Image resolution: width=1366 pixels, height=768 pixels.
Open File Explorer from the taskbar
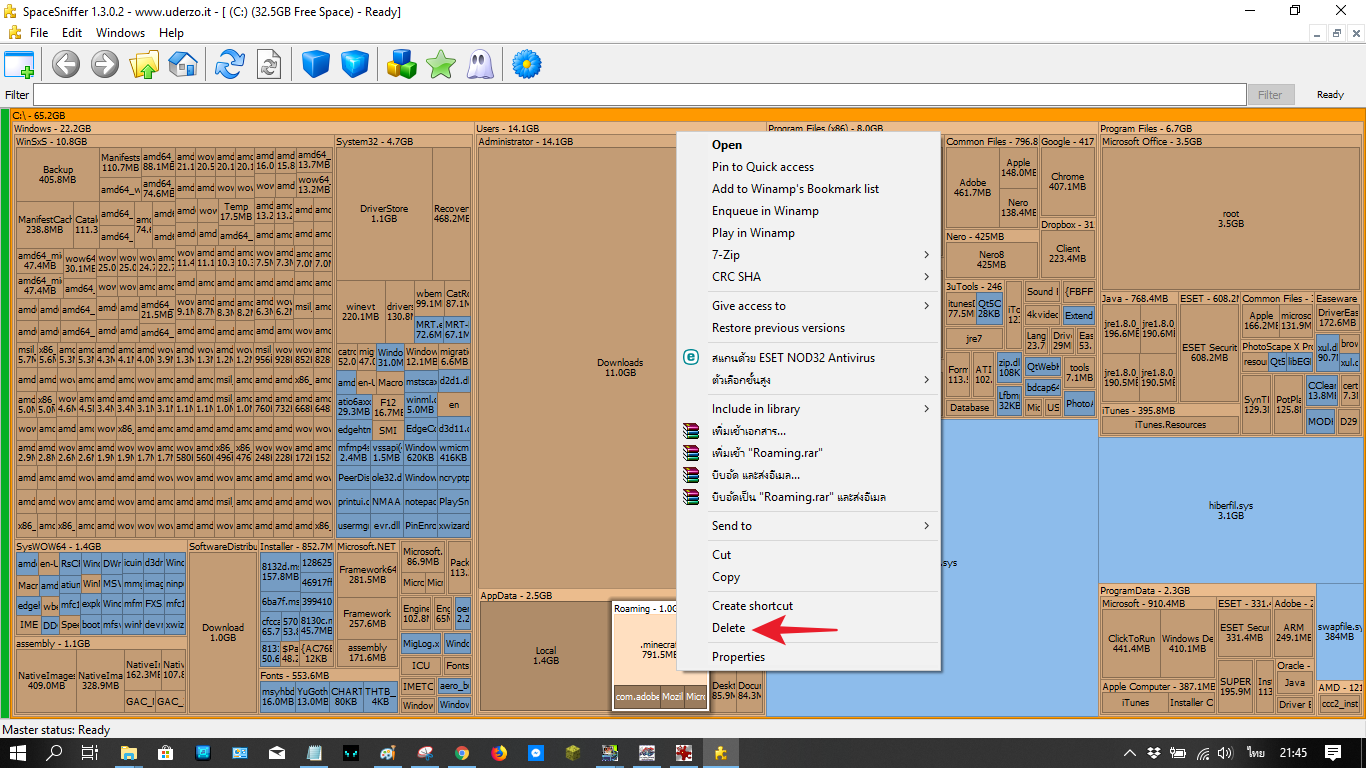[128, 752]
